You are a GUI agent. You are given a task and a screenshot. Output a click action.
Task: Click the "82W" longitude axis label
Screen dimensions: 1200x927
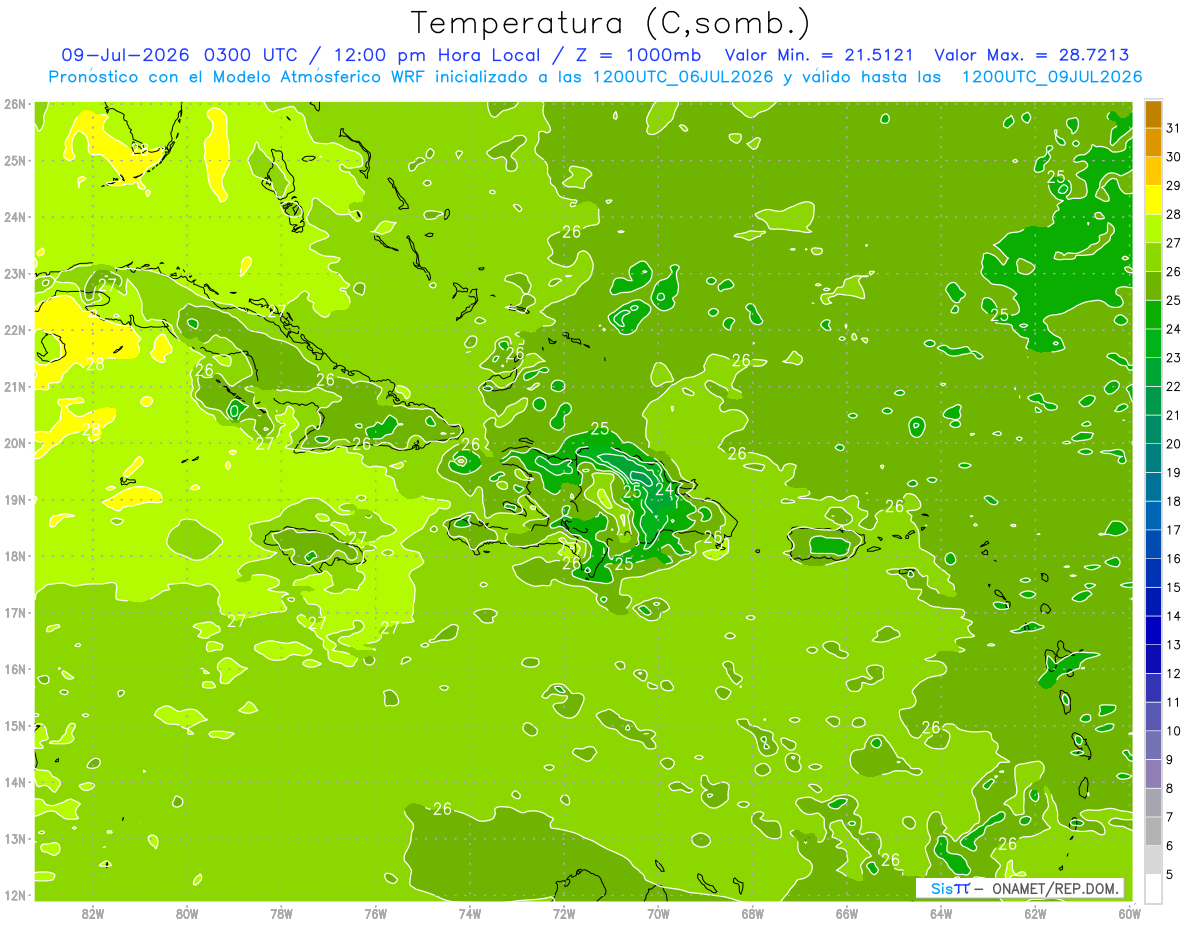[x=92, y=912]
